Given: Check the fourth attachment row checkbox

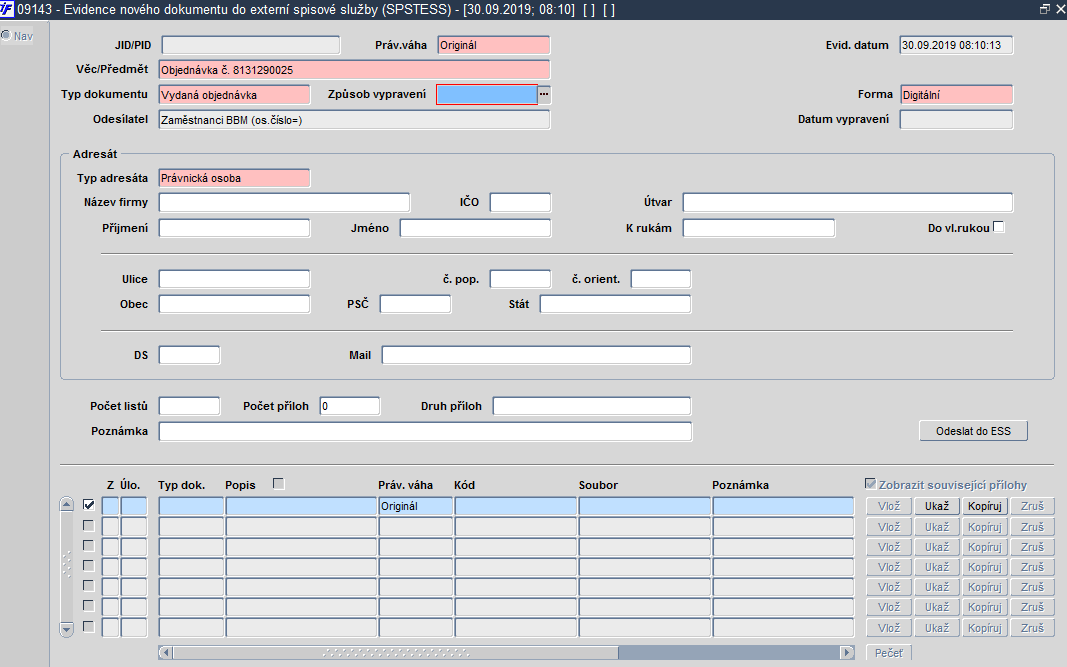Looking at the screenshot, I should point(88,566).
